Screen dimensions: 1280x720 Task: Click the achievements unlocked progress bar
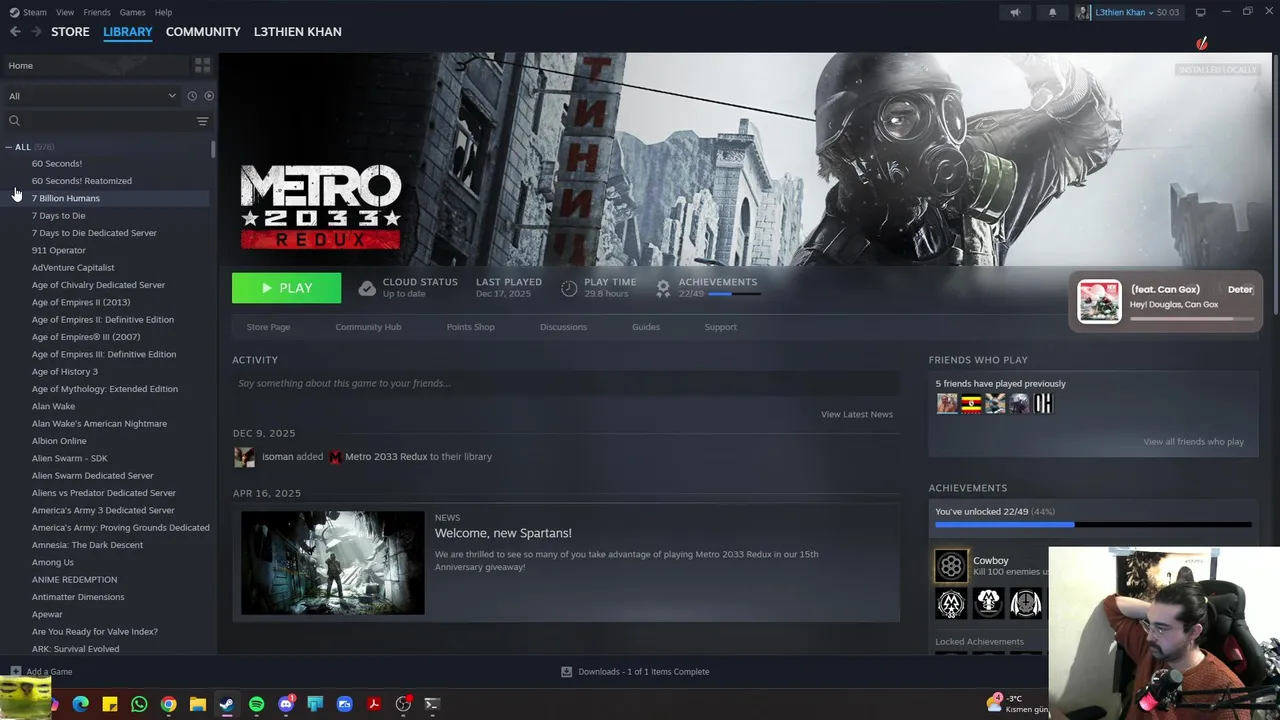click(1093, 524)
